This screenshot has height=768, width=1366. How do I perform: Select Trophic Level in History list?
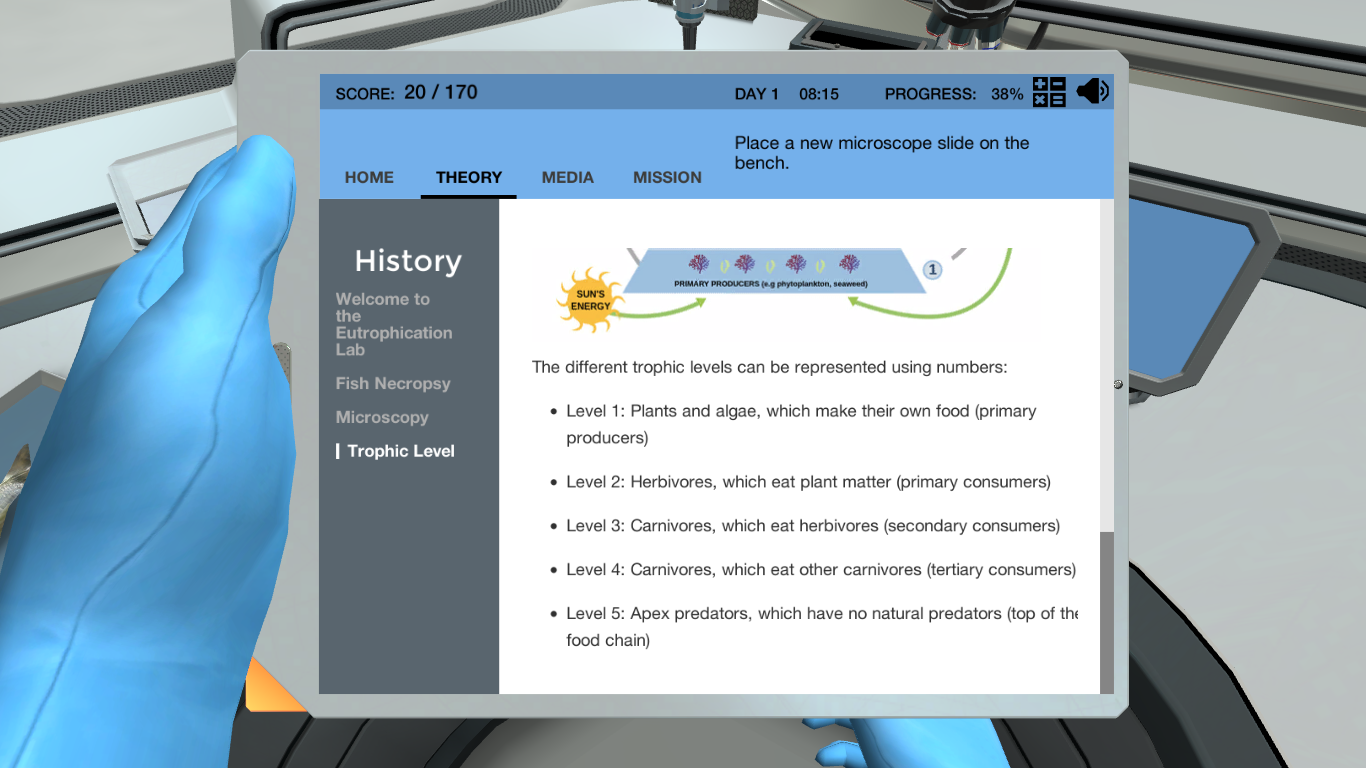(x=401, y=451)
